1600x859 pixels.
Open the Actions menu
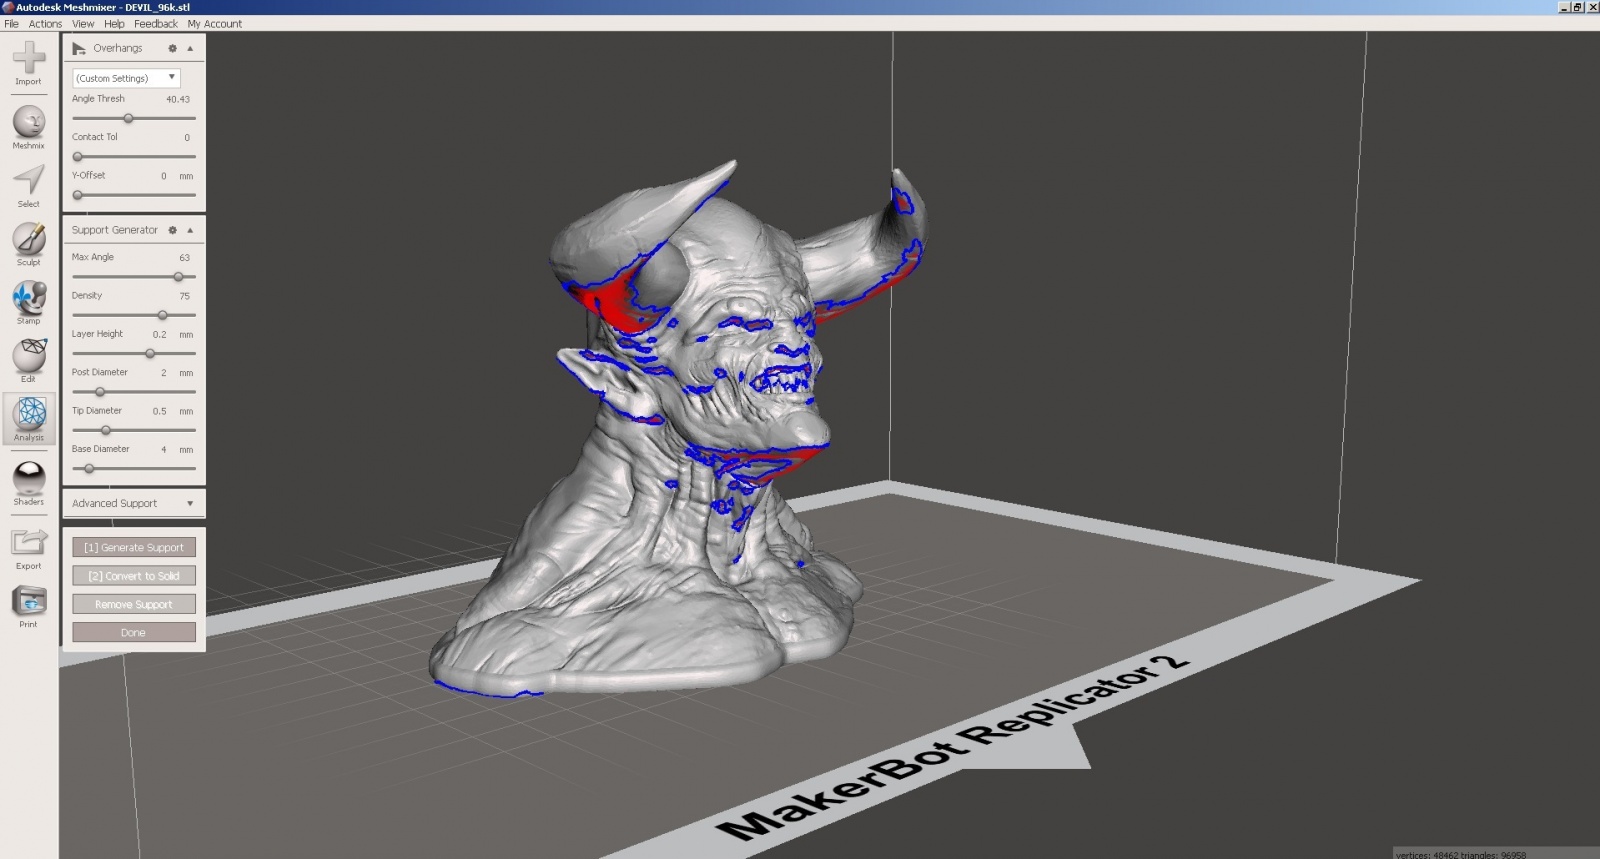45,24
